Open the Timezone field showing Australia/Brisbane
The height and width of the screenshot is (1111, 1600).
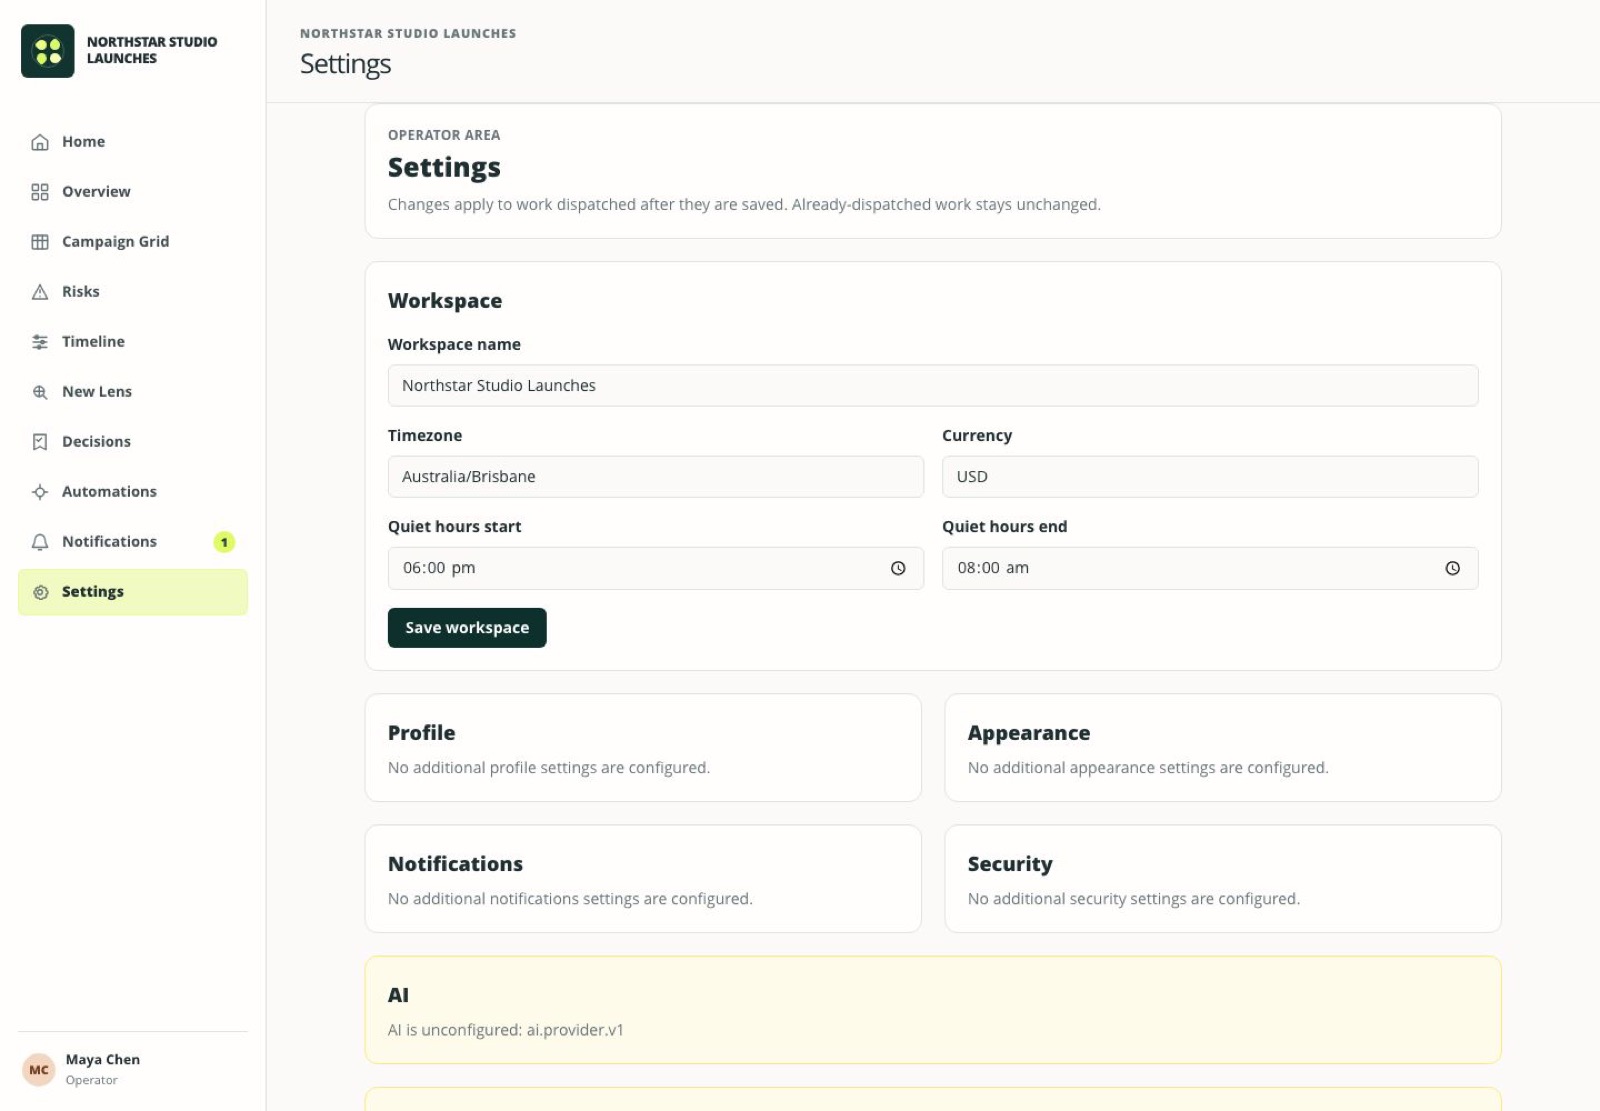tap(656, 477)
